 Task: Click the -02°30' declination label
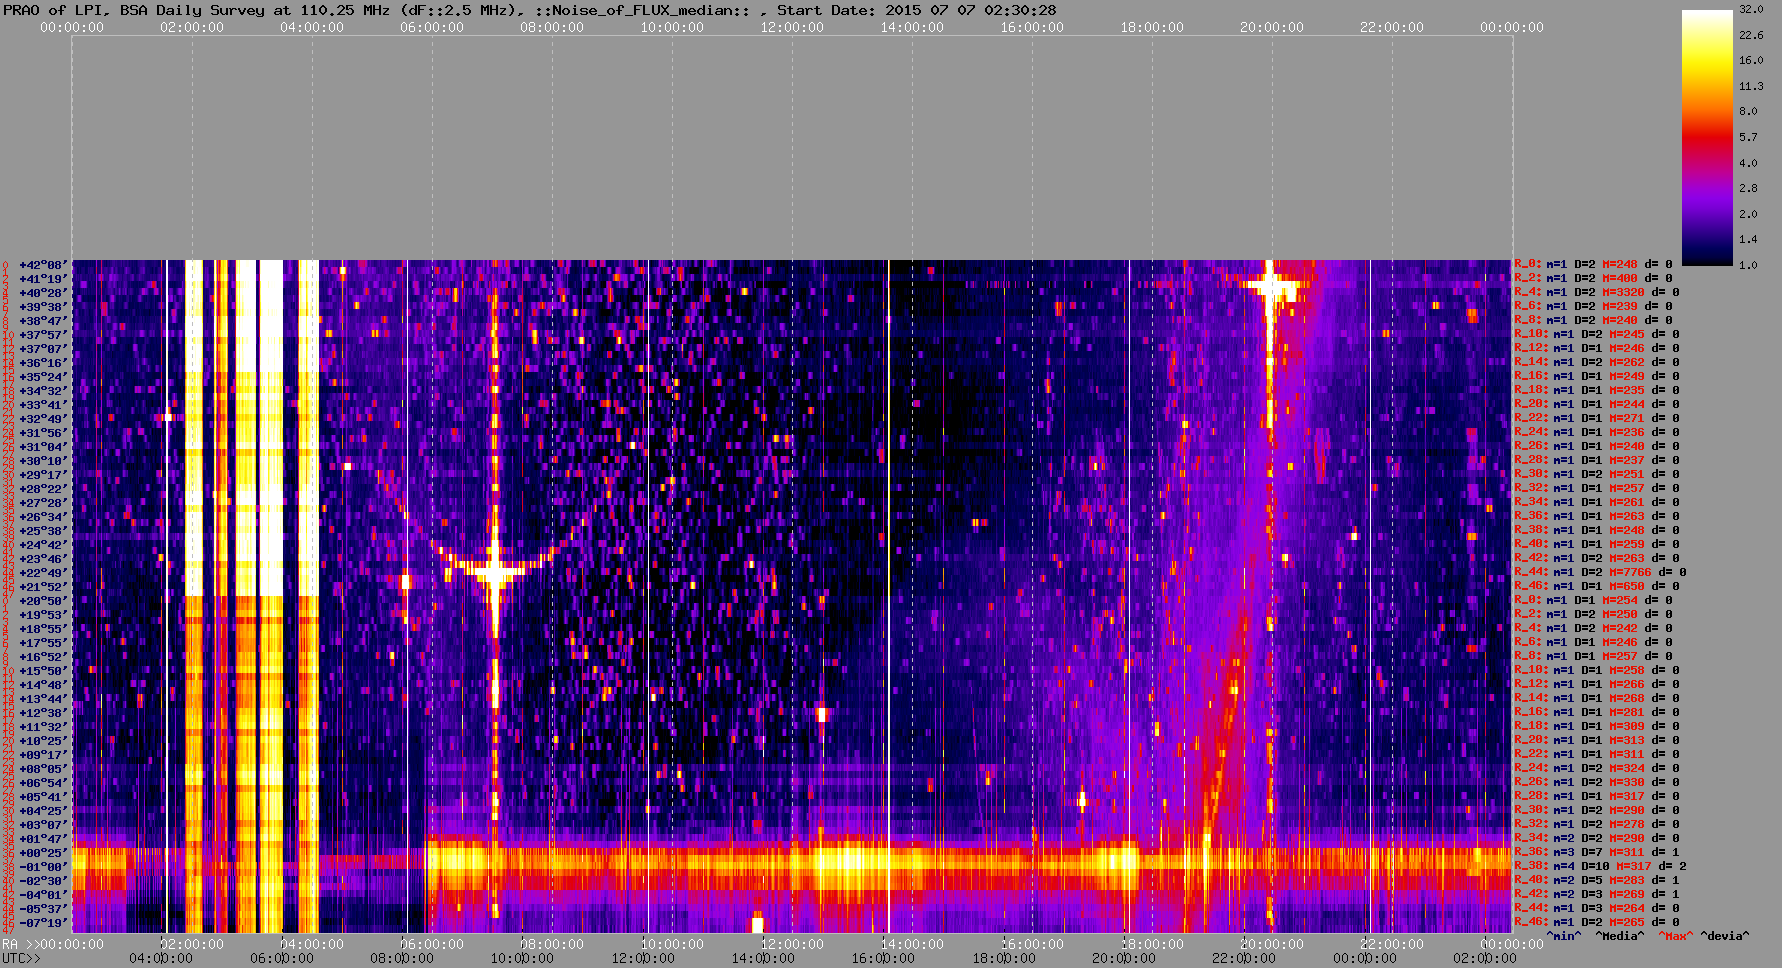click(43, 881)
